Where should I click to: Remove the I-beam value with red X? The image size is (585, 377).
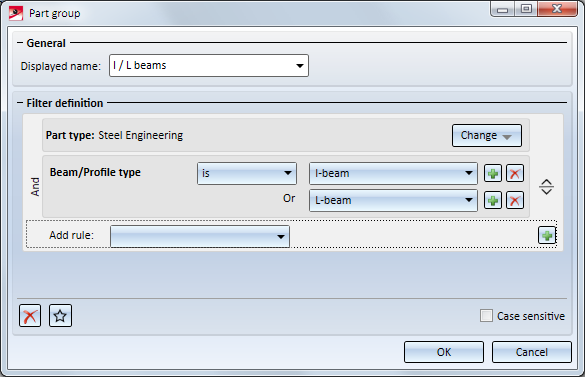point(515,174)
